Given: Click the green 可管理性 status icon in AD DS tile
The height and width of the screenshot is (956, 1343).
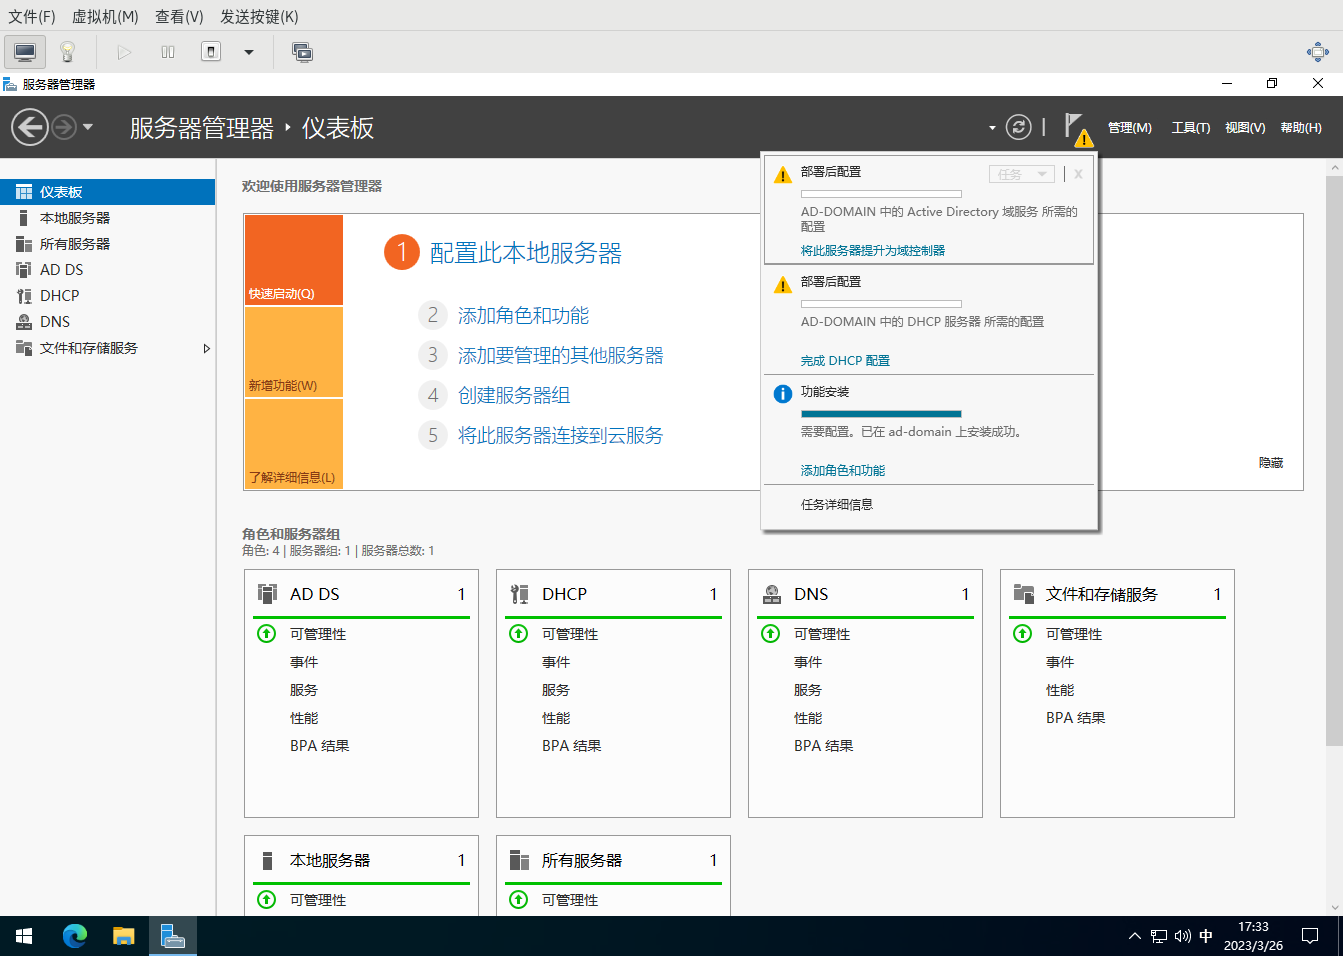Looking at the screenshot, I should click(x=267, y=634).
